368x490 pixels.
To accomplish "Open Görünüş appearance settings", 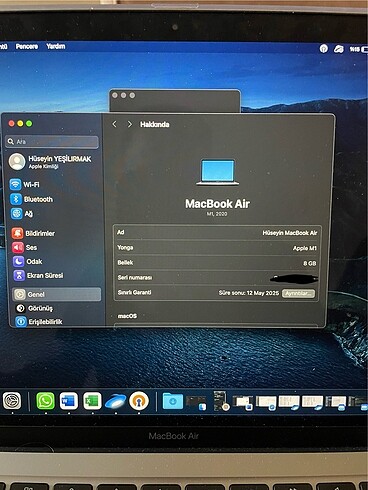I will point(34,308).
